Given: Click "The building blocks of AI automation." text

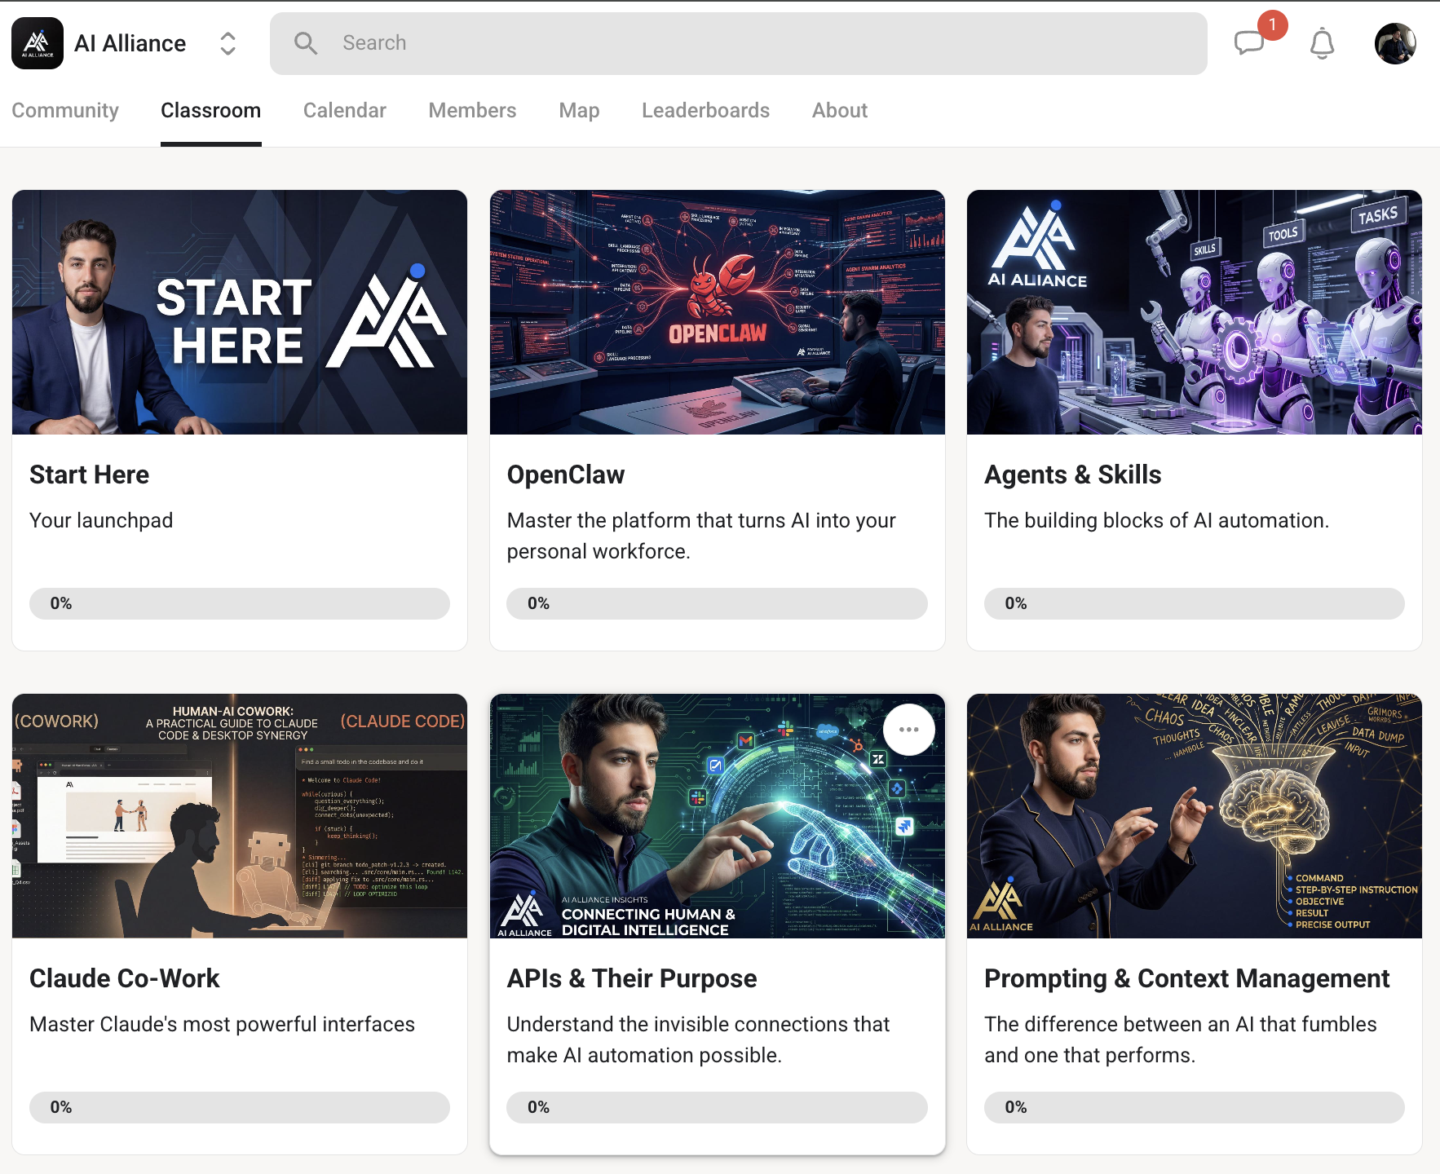Looking at the screenshot, I should point(1157,521).
